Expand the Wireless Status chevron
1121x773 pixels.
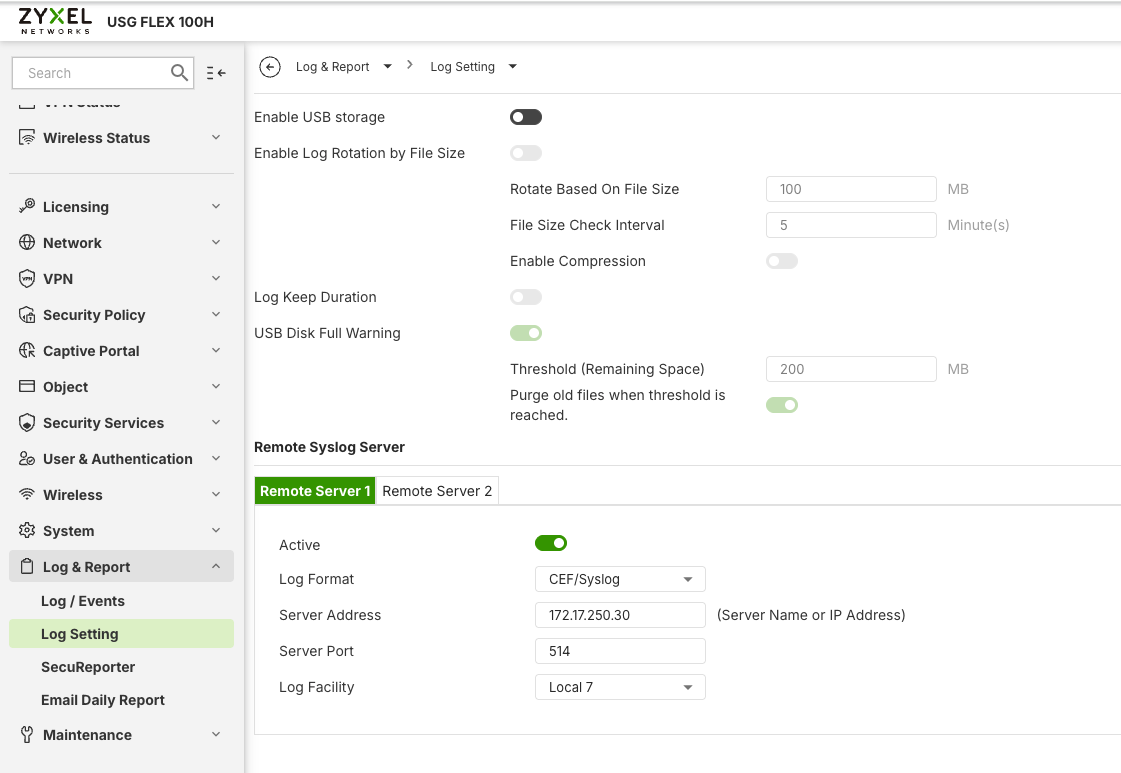216,137
